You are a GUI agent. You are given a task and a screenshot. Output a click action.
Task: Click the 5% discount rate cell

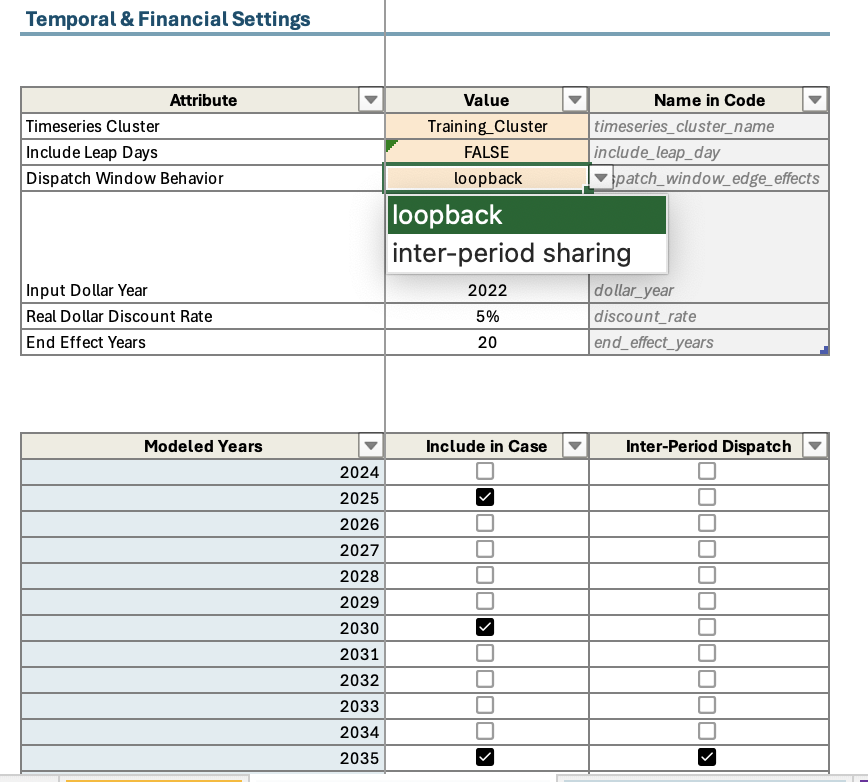(486, 316)
